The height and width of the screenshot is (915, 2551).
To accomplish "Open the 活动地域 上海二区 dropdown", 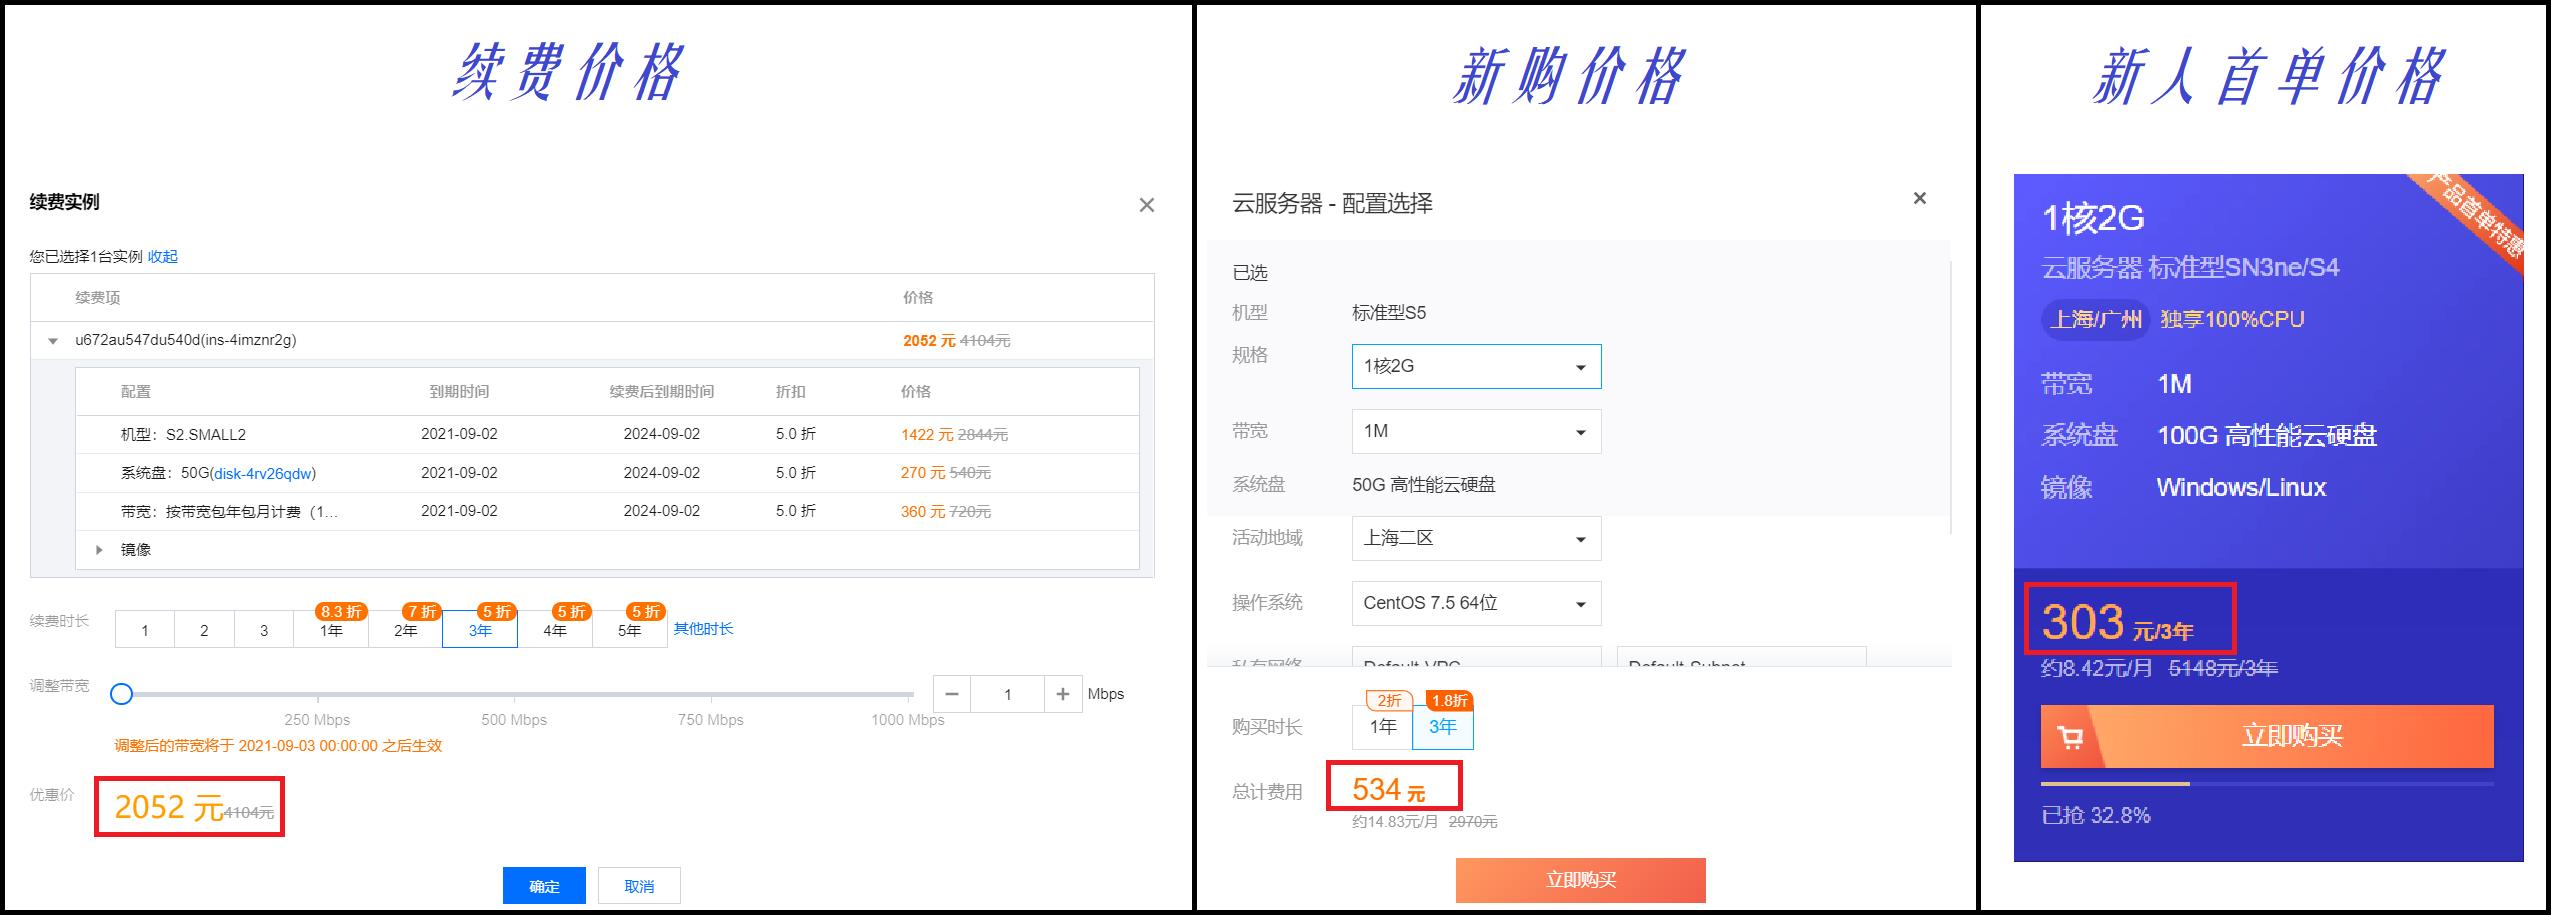I will pos(1476,538).
